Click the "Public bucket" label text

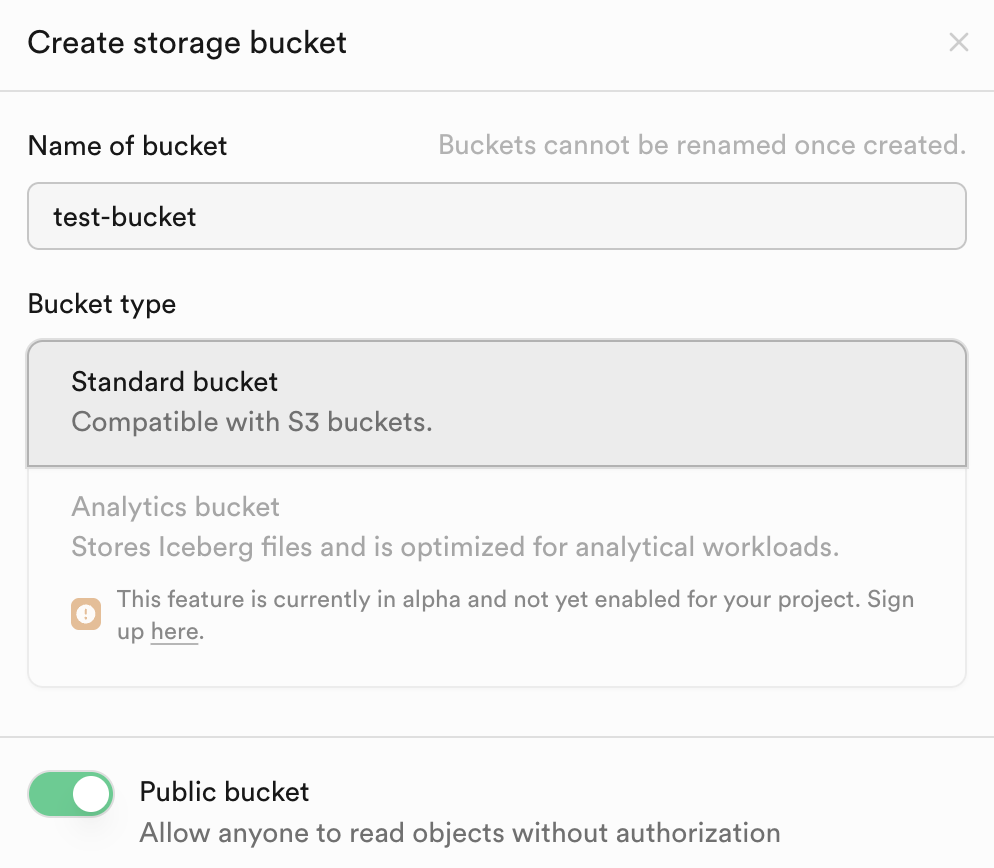pos(225,792)
